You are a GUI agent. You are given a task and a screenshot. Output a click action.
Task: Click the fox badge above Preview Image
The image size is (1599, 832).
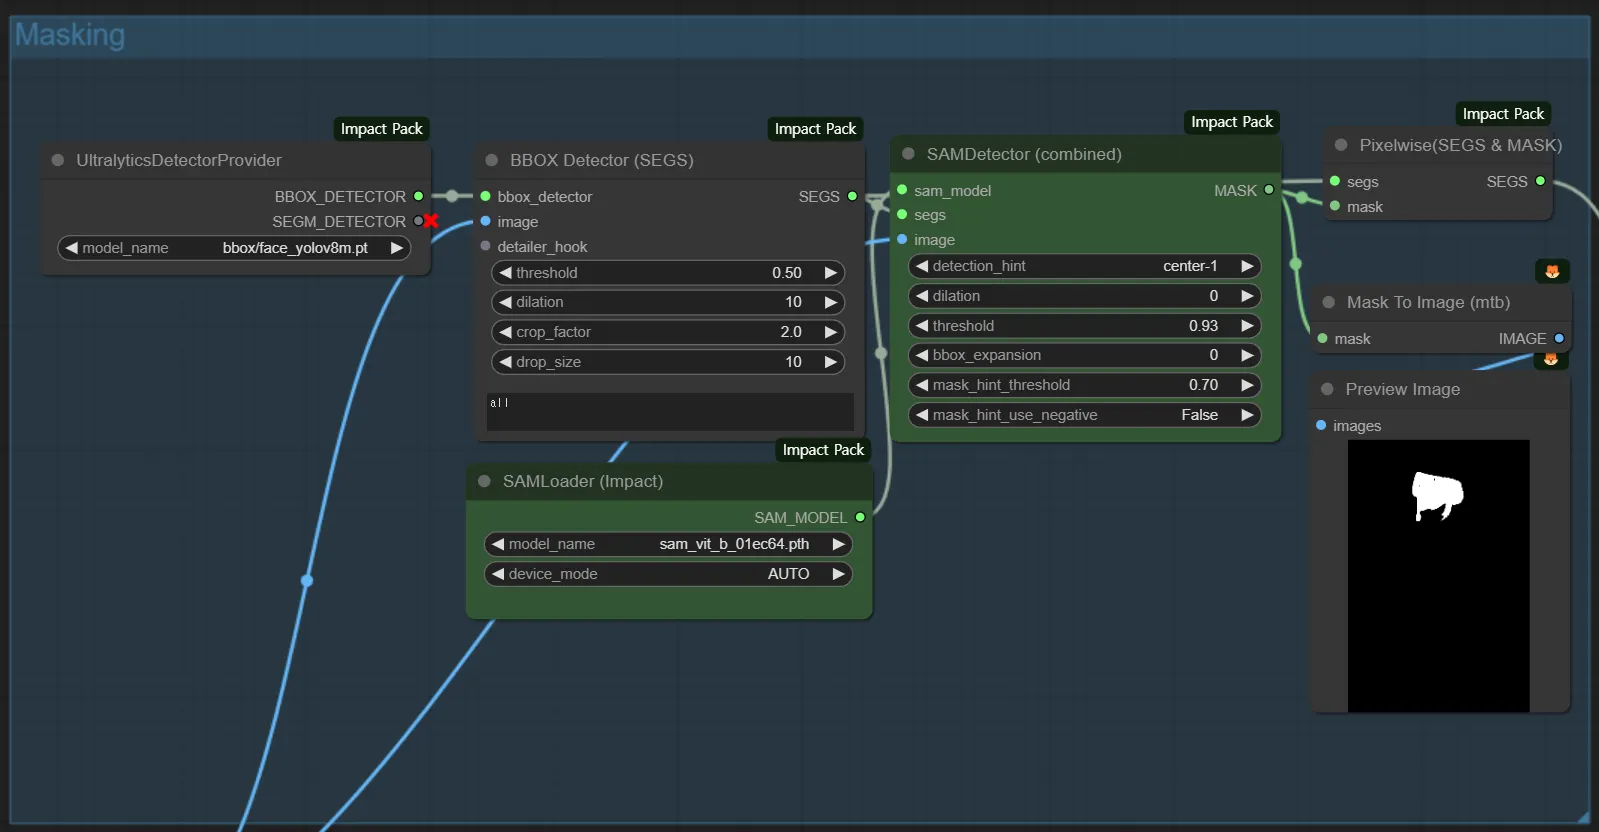tap(1551, 359)
